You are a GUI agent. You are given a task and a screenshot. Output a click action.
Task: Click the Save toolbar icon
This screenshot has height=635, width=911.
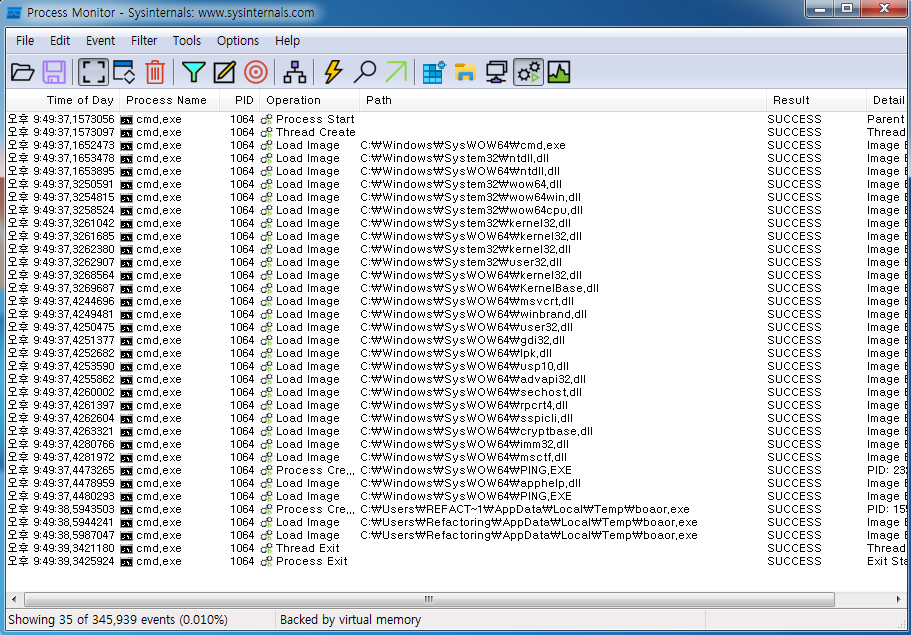tap(53, 72)
